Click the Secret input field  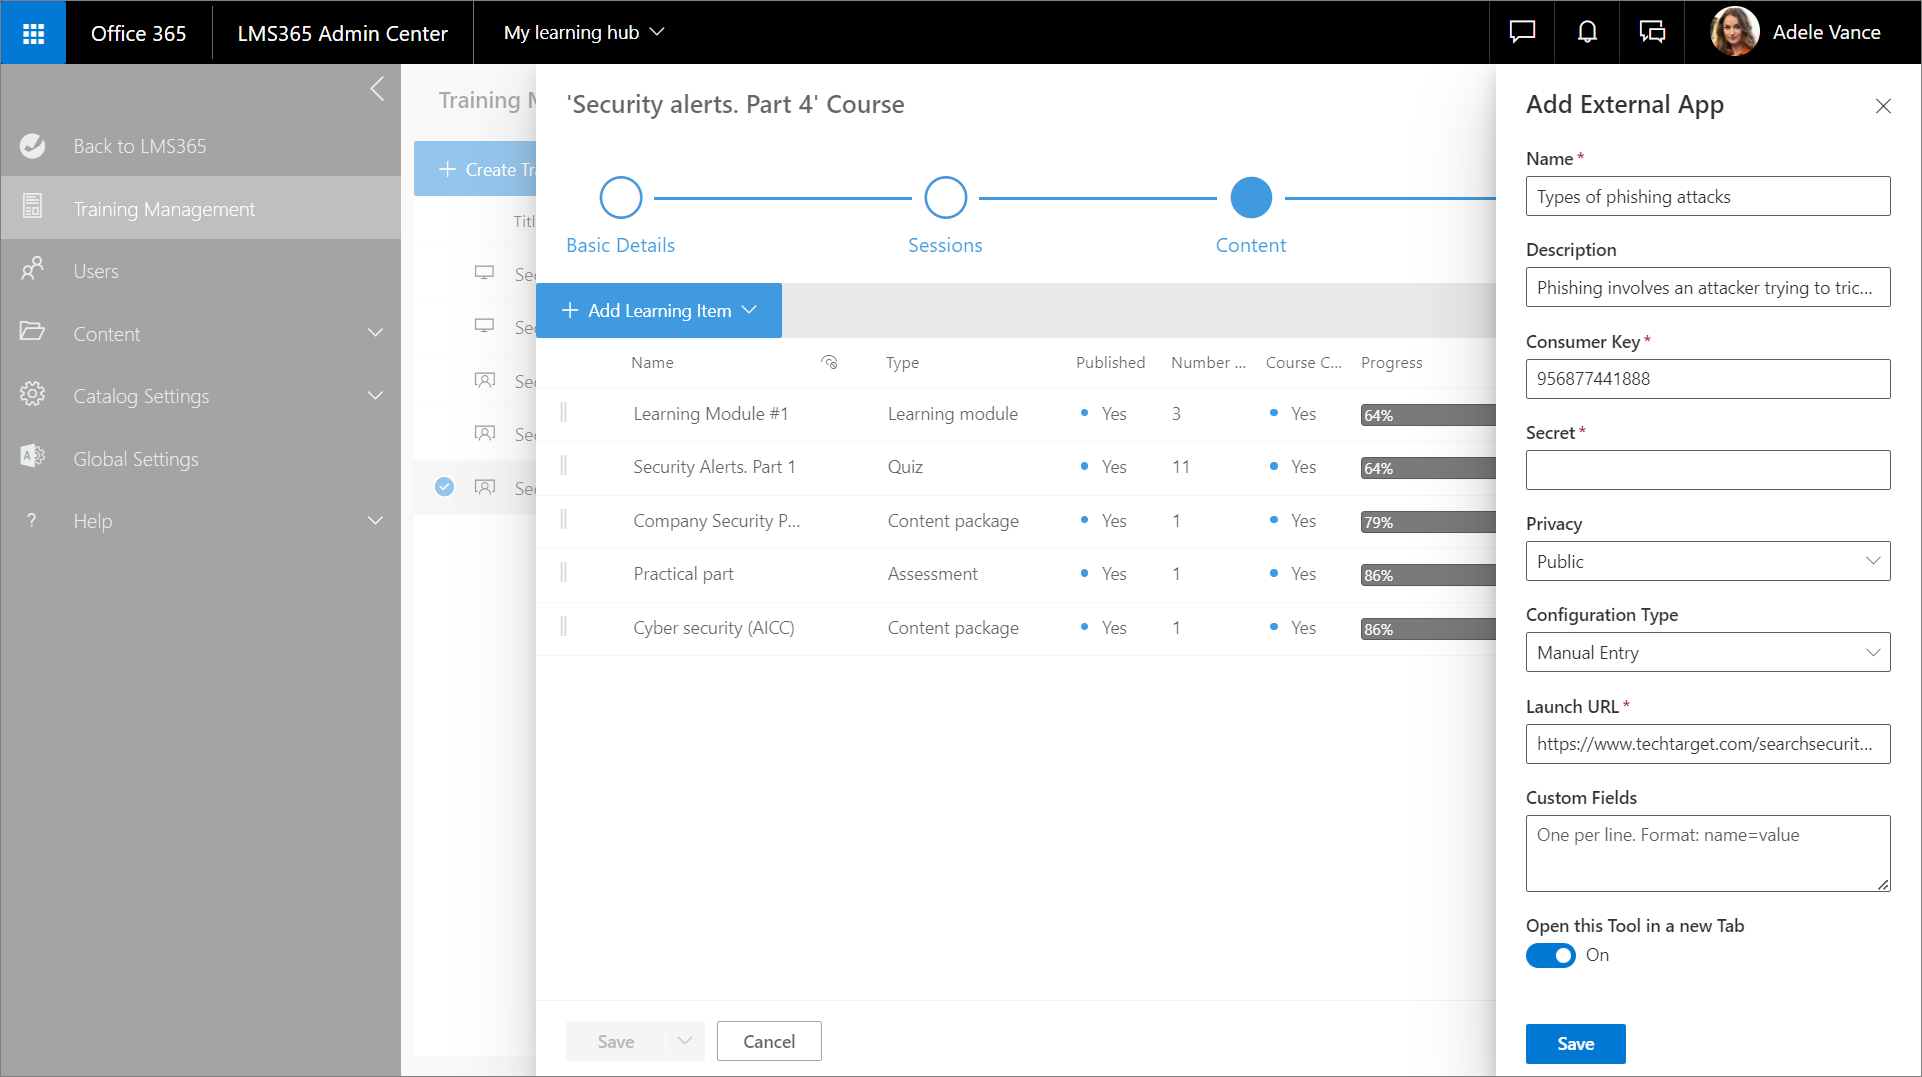(x=1707, y=470)
